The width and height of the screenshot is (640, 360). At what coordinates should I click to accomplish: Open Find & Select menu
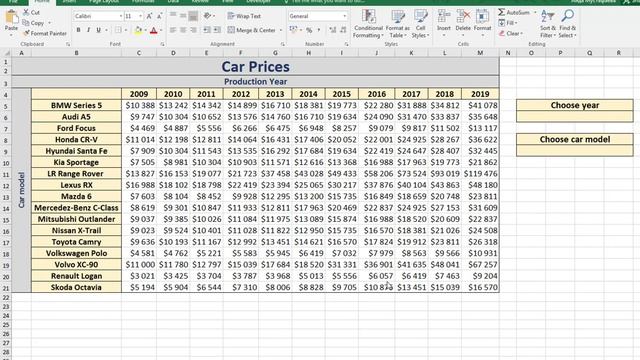pyautogui.click(x=567, y=24)
